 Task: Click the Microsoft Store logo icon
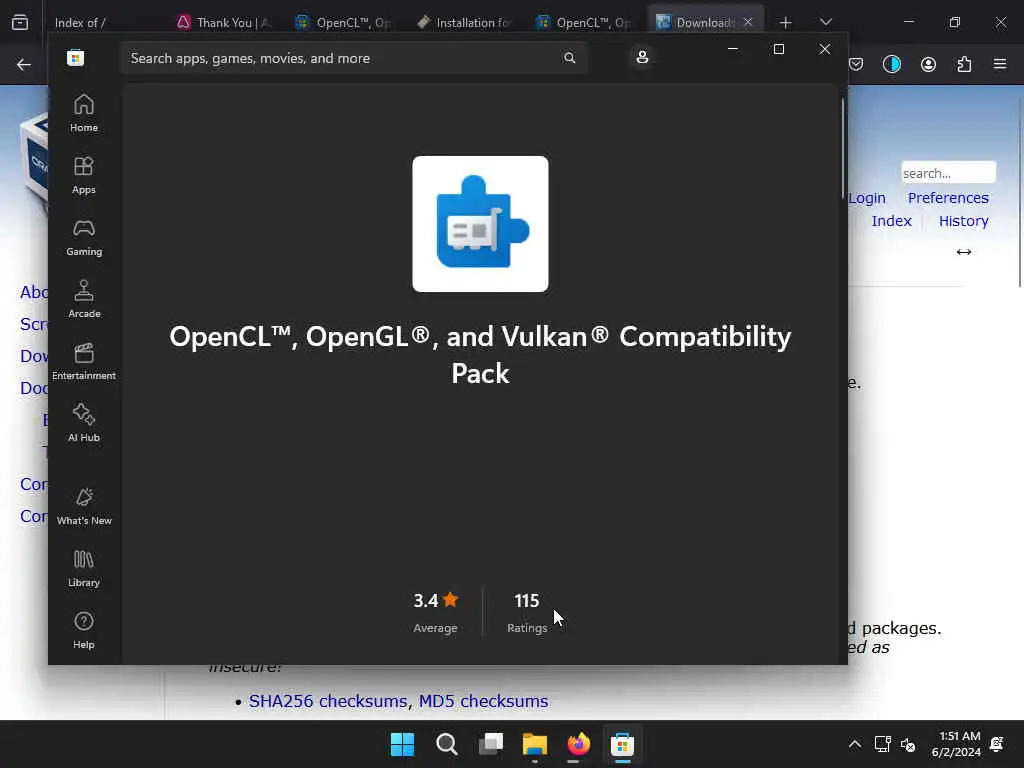click(x=75, y=58)
